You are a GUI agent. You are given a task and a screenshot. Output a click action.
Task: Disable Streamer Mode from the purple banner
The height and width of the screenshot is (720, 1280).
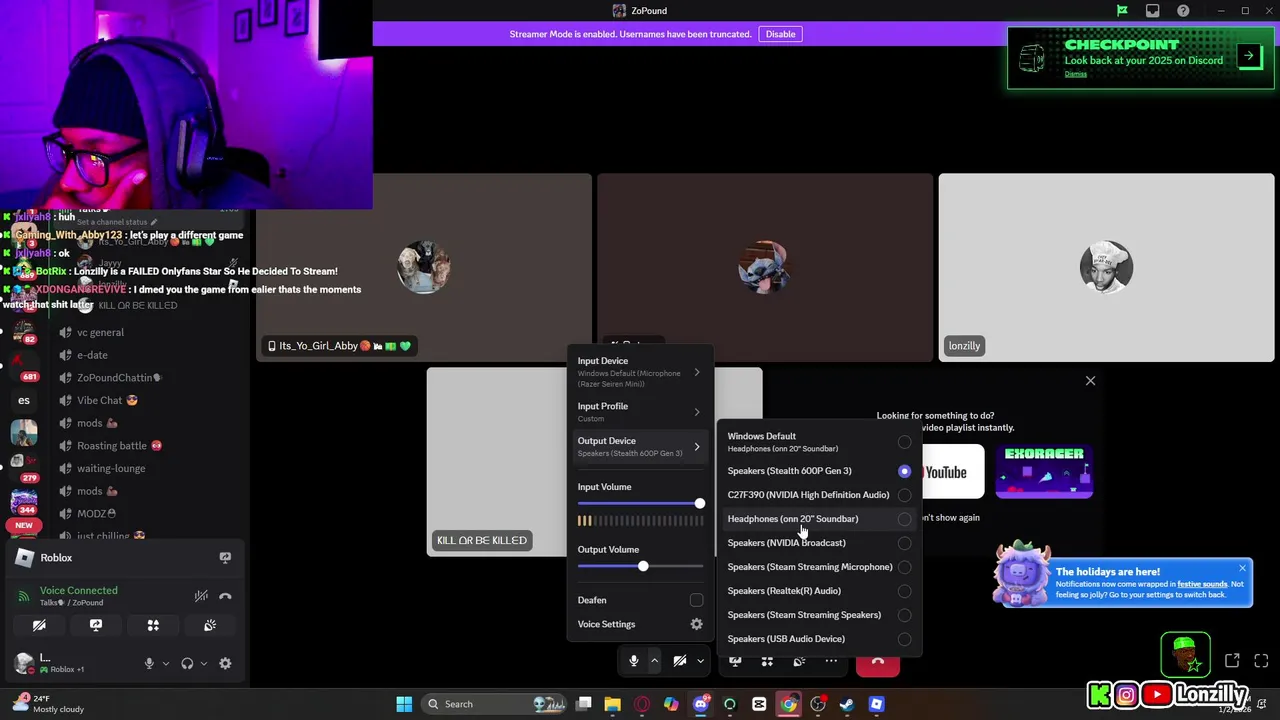[x=781, y=34]
